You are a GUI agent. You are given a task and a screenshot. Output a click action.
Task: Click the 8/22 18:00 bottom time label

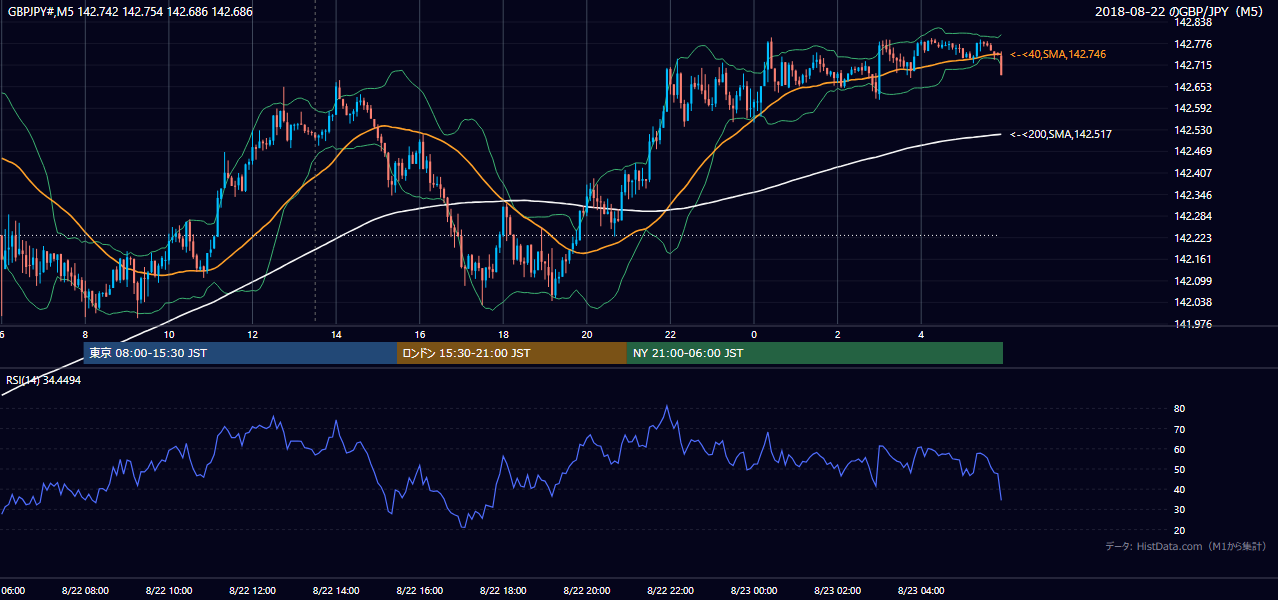click(x=503, y=590)
